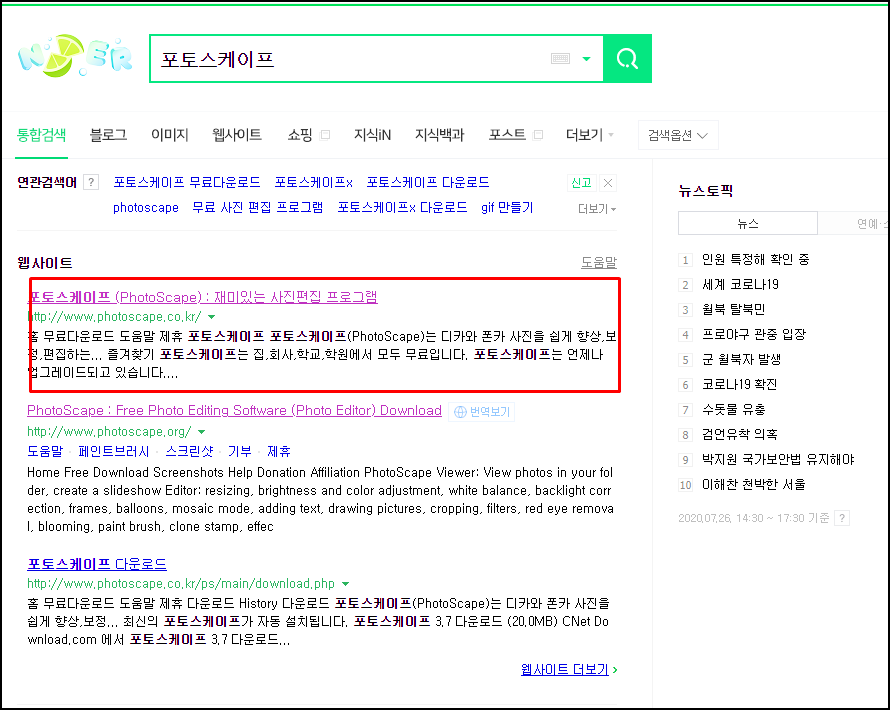890x710 pixels.
Task: Open the 포스트 tab
Action: click(507, 135)
